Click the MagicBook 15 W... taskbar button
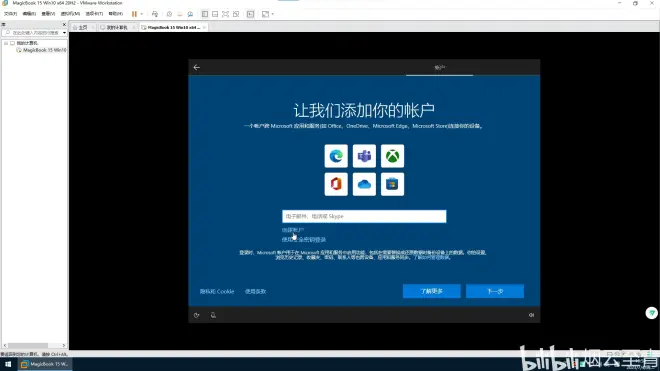Screen dimensions: 660x371 pos(44,364)
